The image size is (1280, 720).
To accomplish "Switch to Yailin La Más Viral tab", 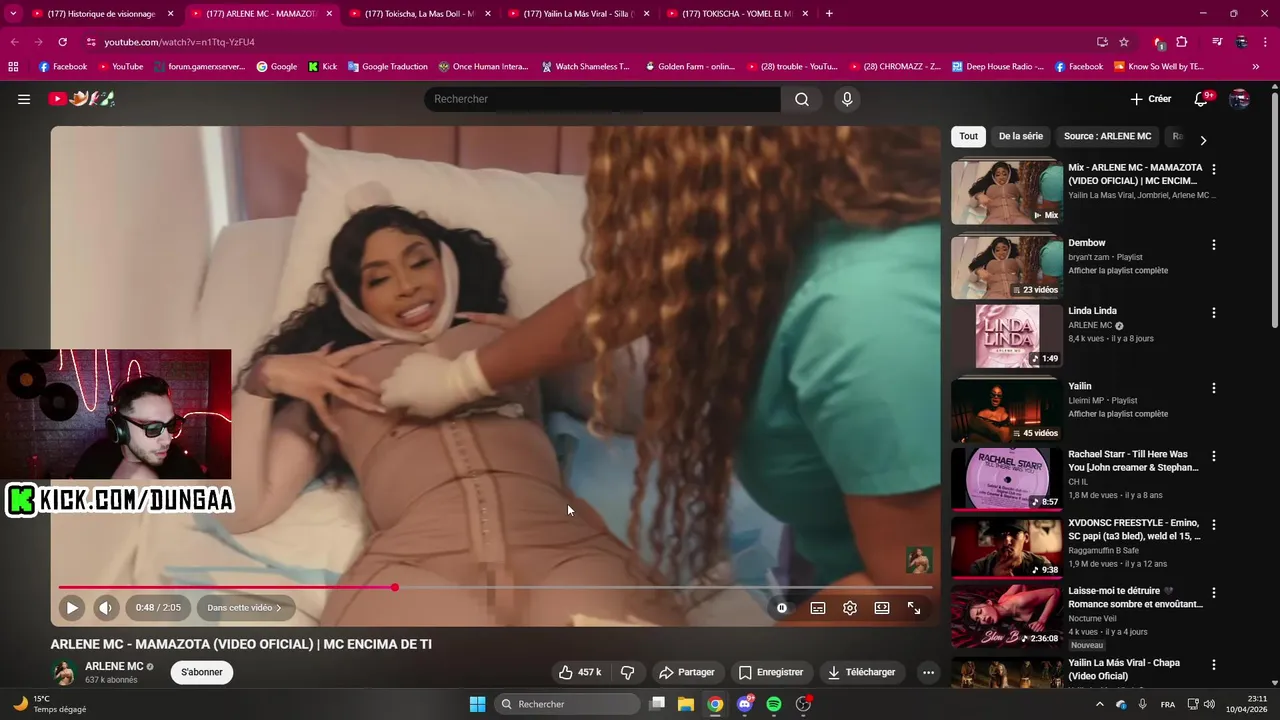I will click(x=578, y=14).
